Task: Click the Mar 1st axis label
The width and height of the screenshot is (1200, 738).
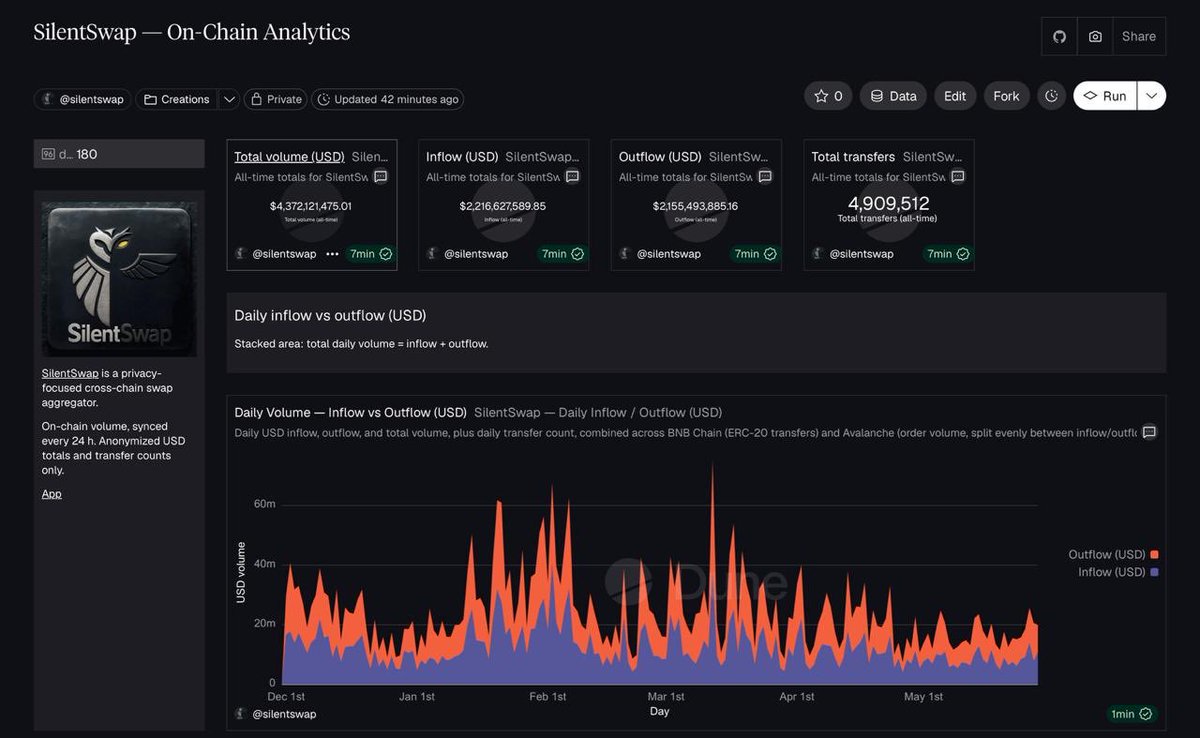Action: click(666, 696)
